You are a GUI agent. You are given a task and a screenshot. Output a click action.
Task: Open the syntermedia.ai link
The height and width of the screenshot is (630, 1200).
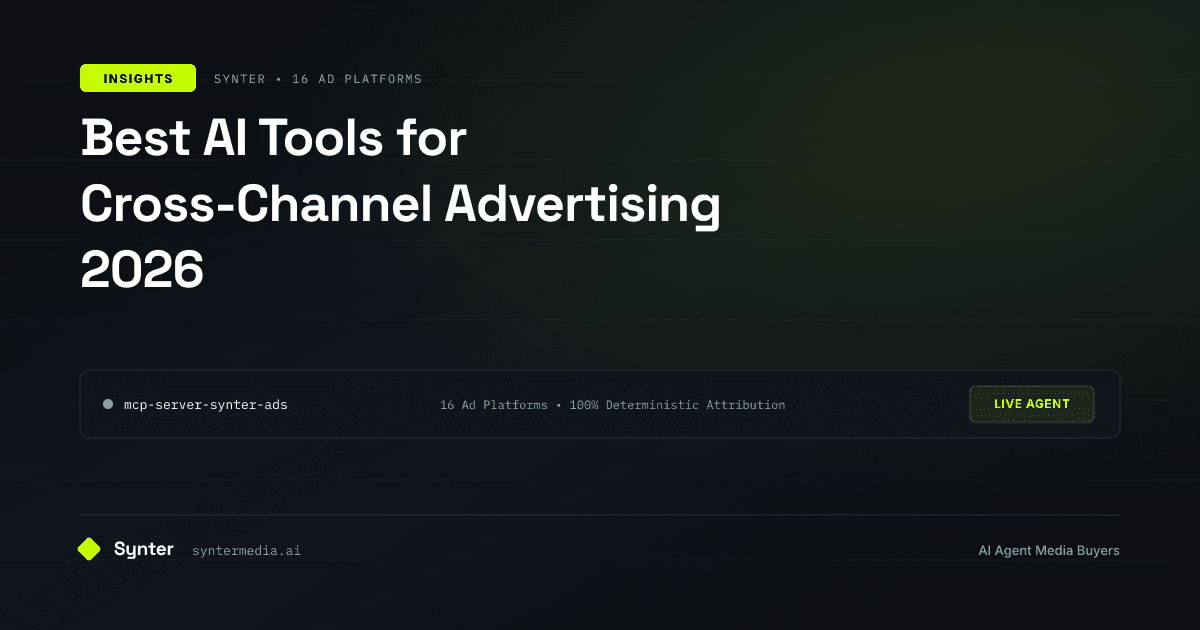246,550
